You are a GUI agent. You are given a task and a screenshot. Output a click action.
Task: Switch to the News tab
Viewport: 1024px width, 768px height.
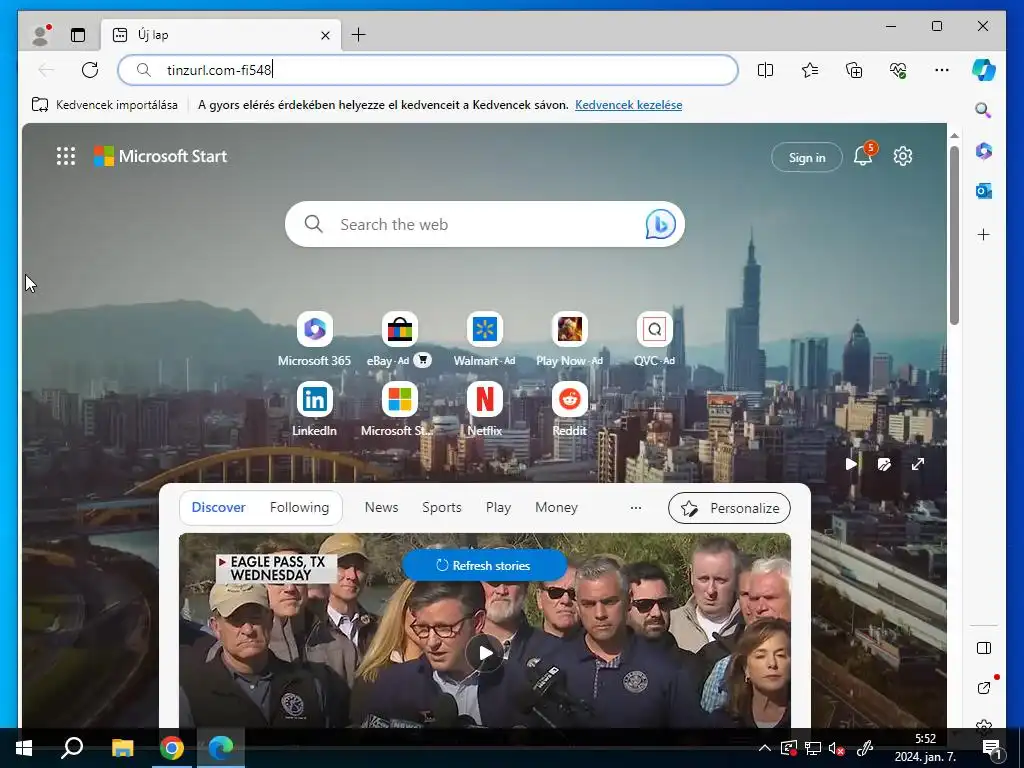[x=381, y=507]
